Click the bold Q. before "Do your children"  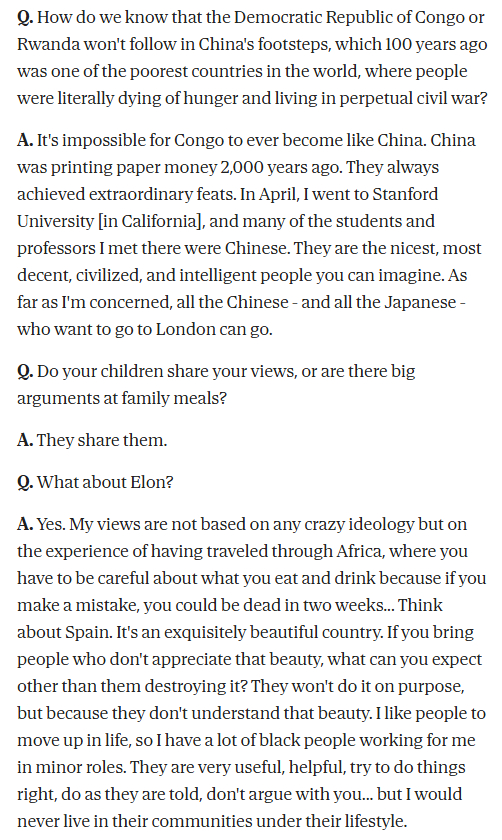pyautogui.click(x=25, y=372)
